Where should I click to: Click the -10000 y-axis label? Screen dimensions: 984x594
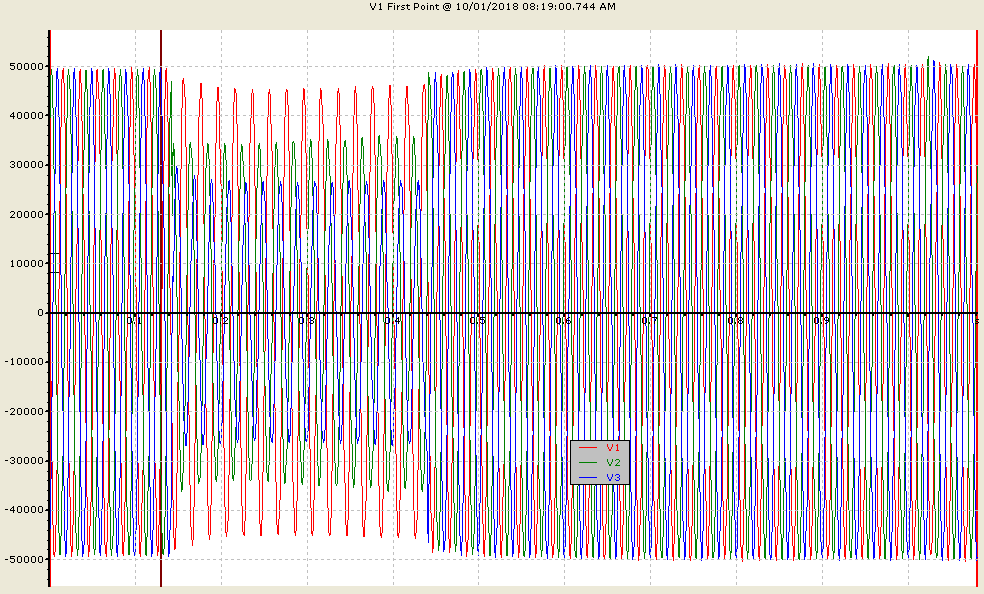point(24,362)
